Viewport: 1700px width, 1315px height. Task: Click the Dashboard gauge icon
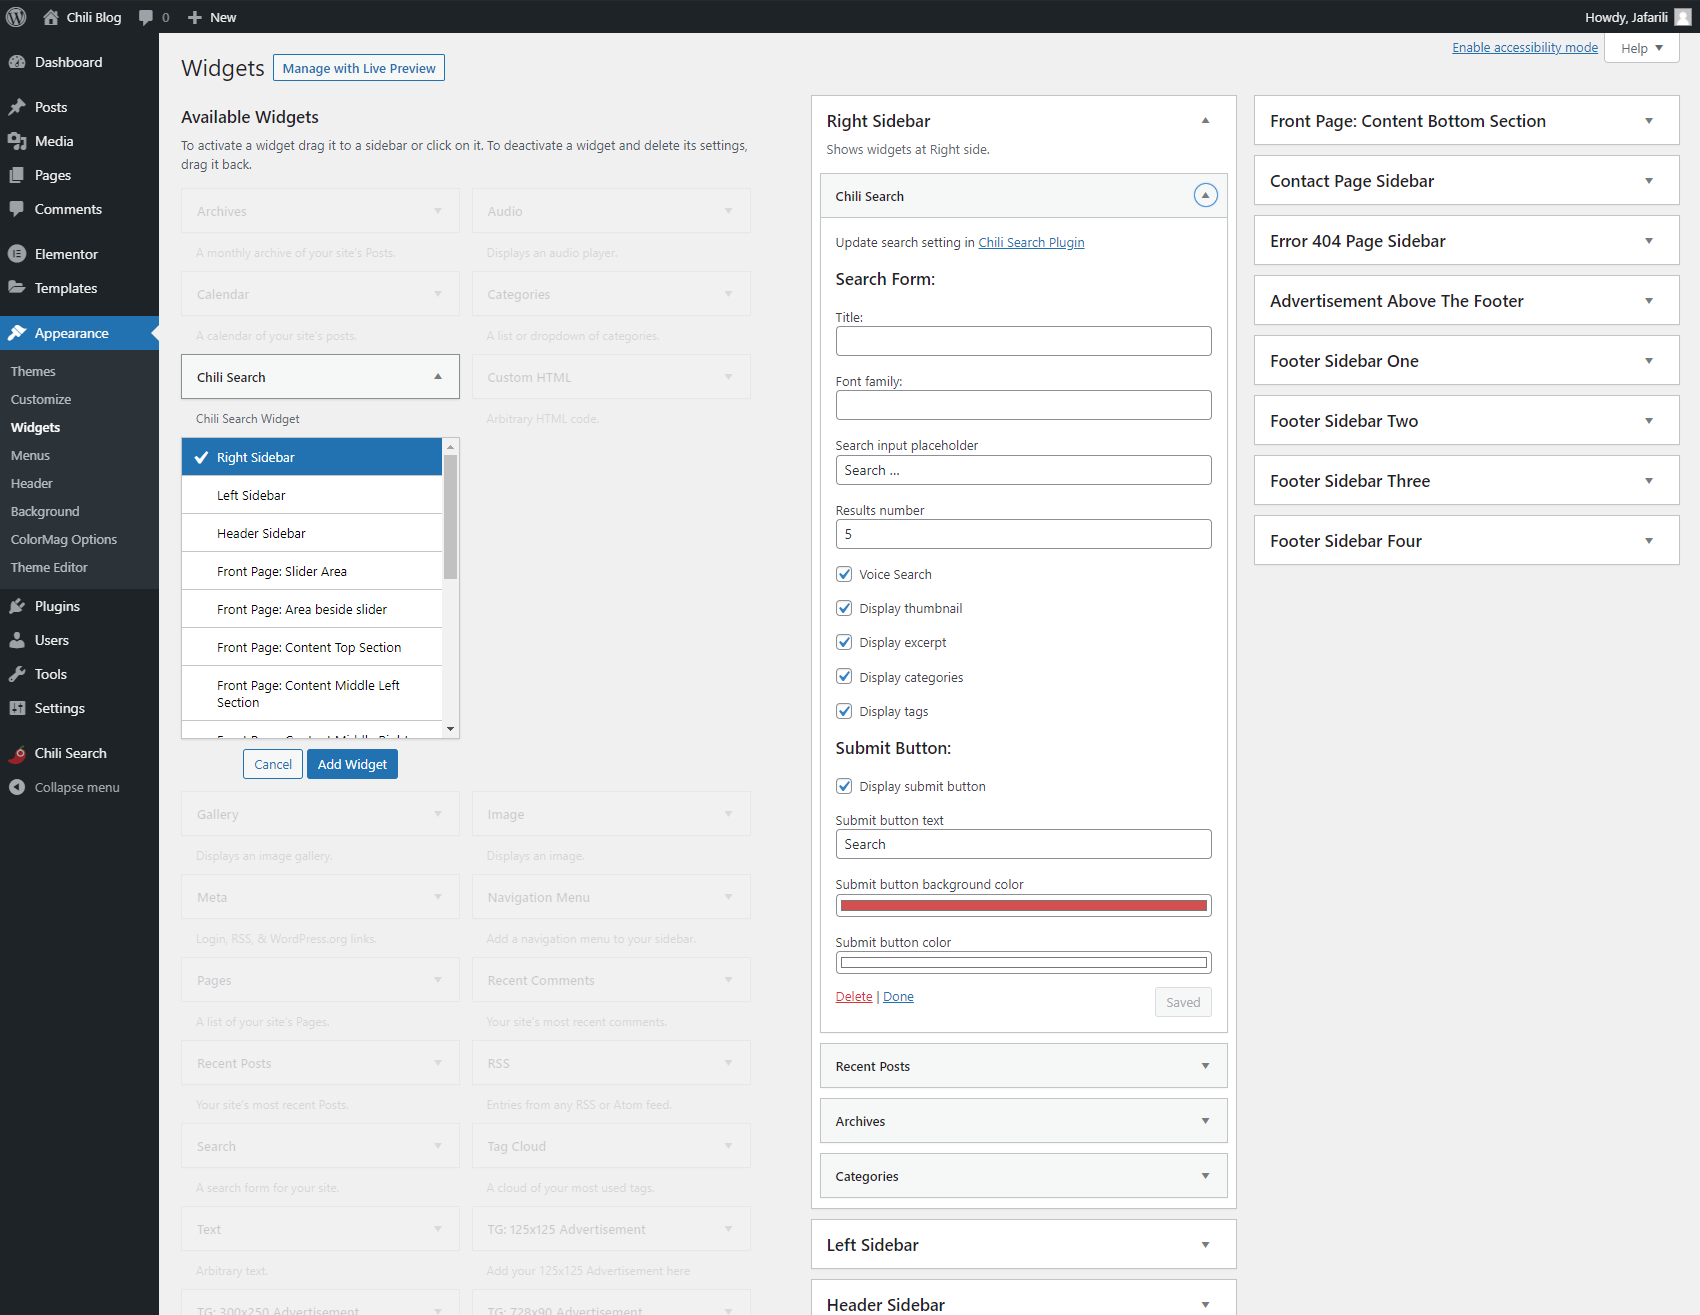pos(17,62)
